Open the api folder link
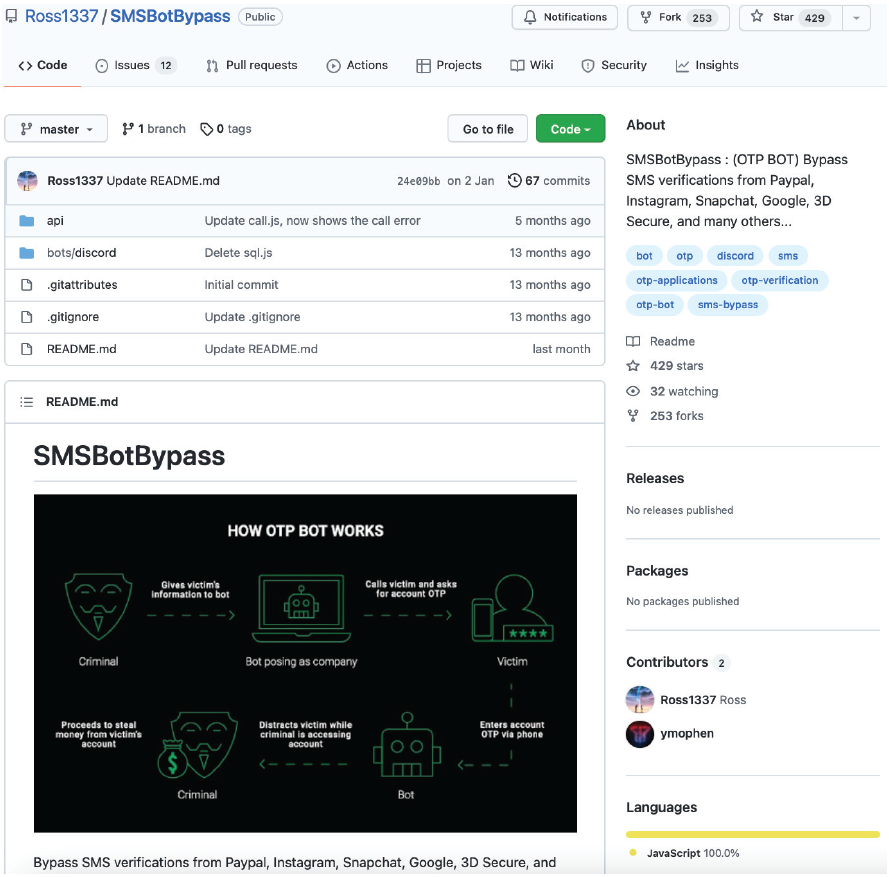This screenshot has width=889, height=877. 55,221
